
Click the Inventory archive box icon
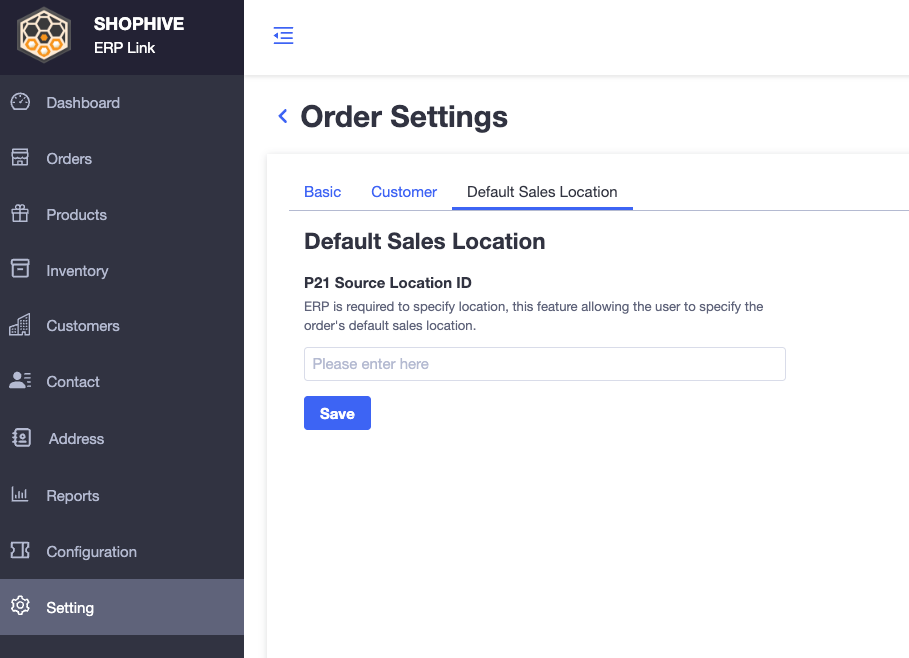pyautogui.click(x=20, y=268)
